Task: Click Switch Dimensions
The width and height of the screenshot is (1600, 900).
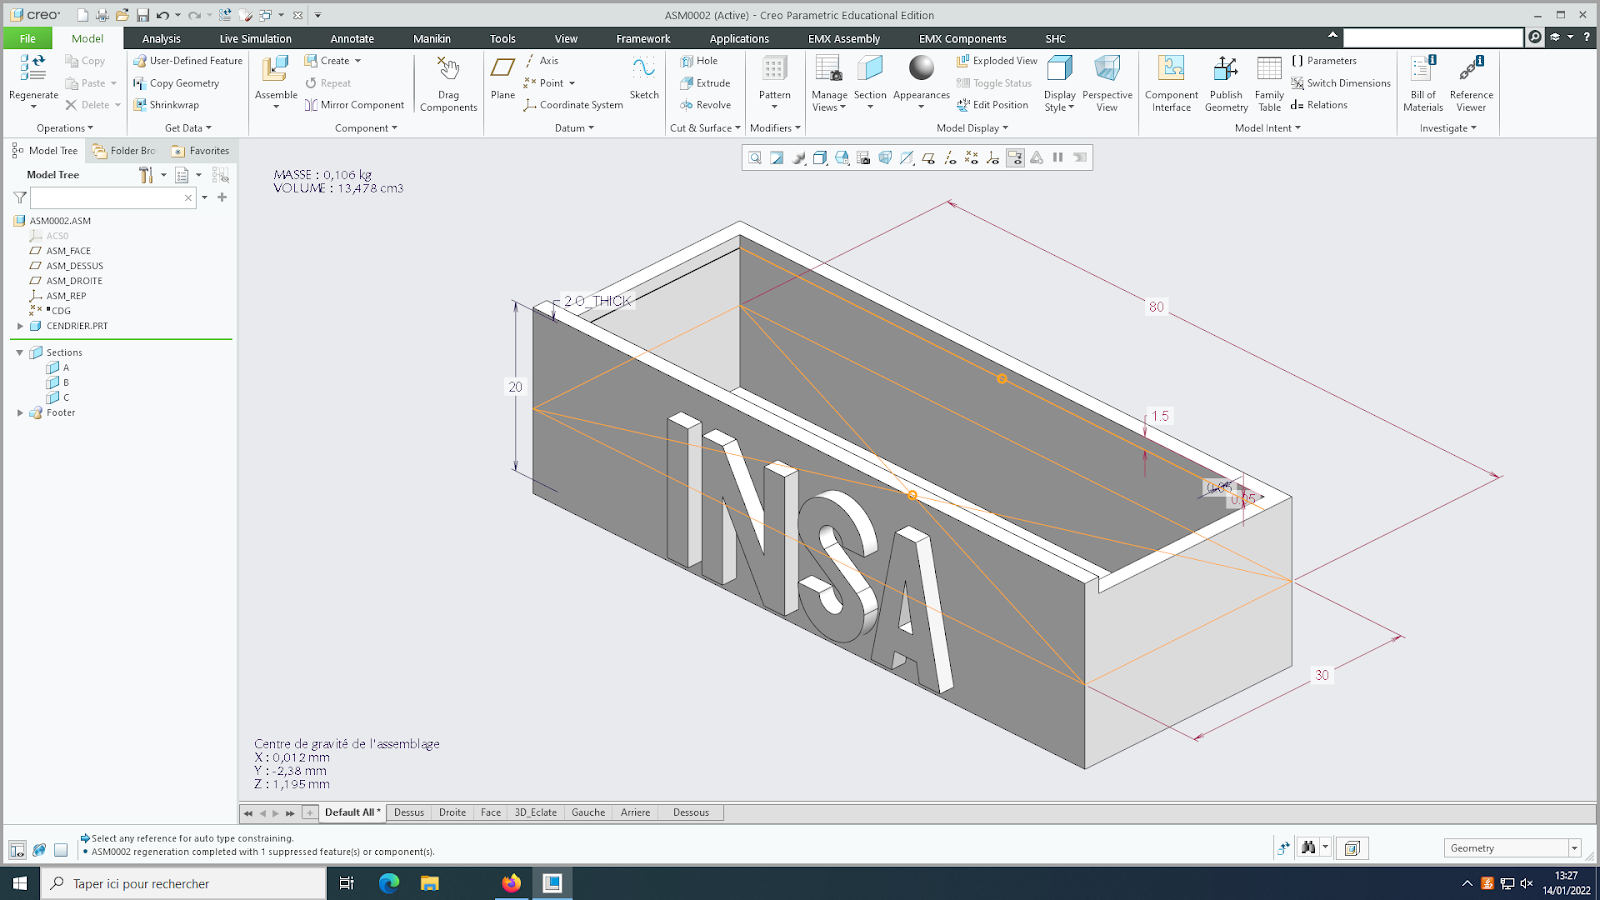Action: point(1341,83)
